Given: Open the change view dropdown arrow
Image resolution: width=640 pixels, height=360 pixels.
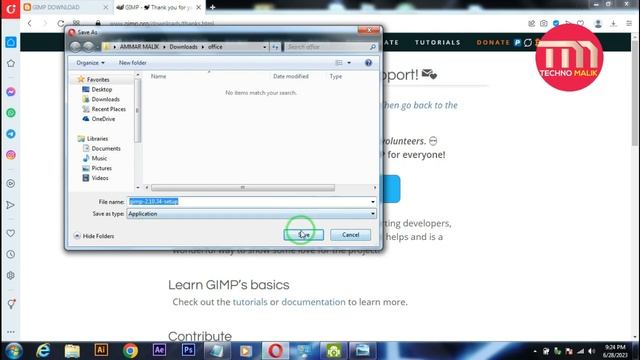Looking at the screenshot, I should [x=349, y=62].
